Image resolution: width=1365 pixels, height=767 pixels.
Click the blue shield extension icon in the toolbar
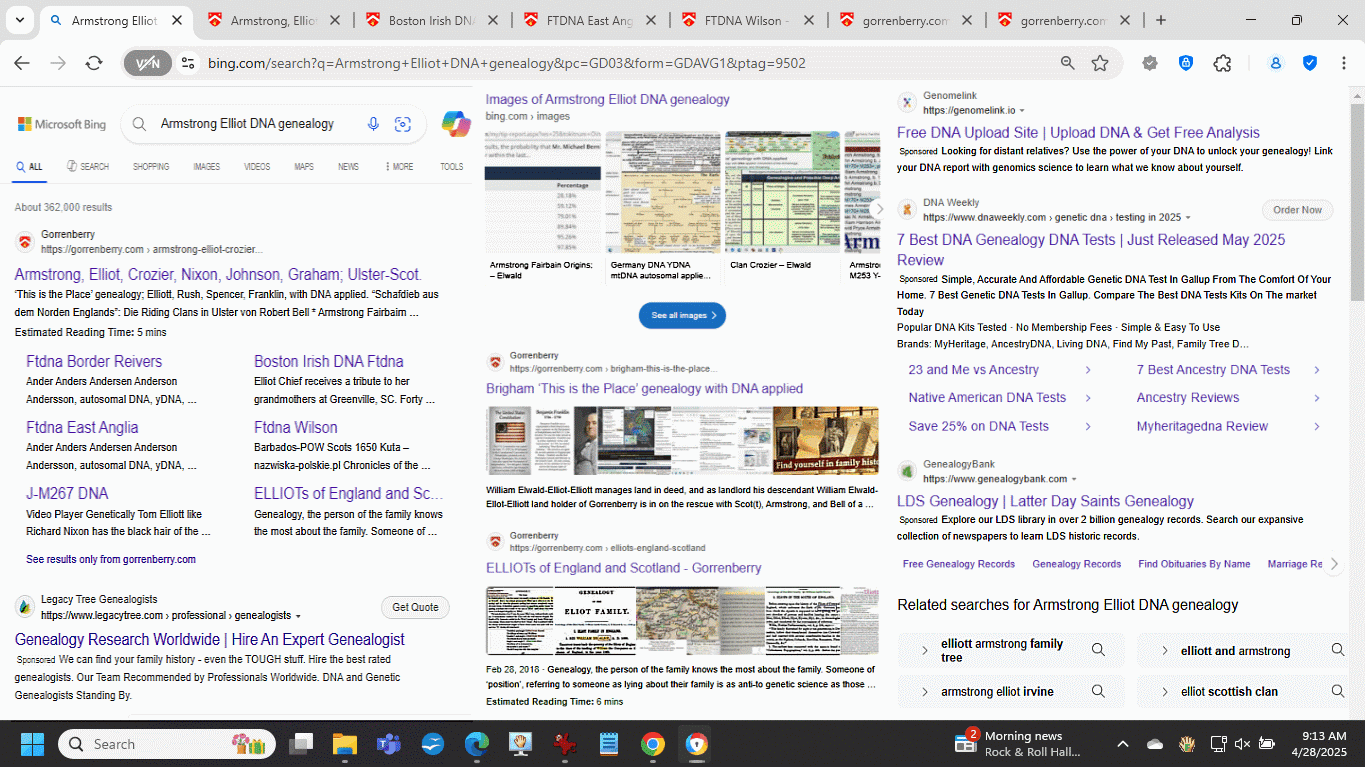(x=1186, y=63)
